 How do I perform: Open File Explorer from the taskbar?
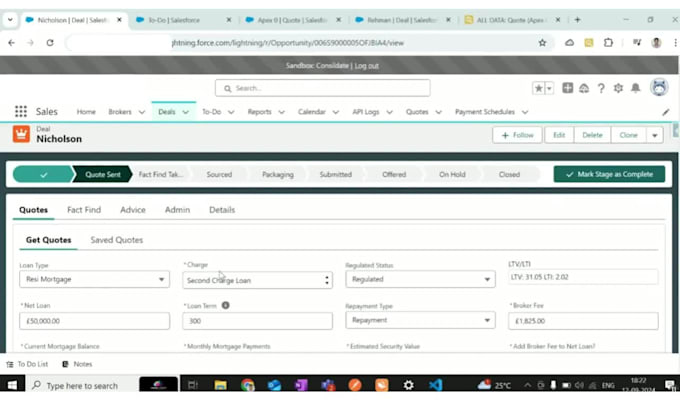tap(220, 385)
